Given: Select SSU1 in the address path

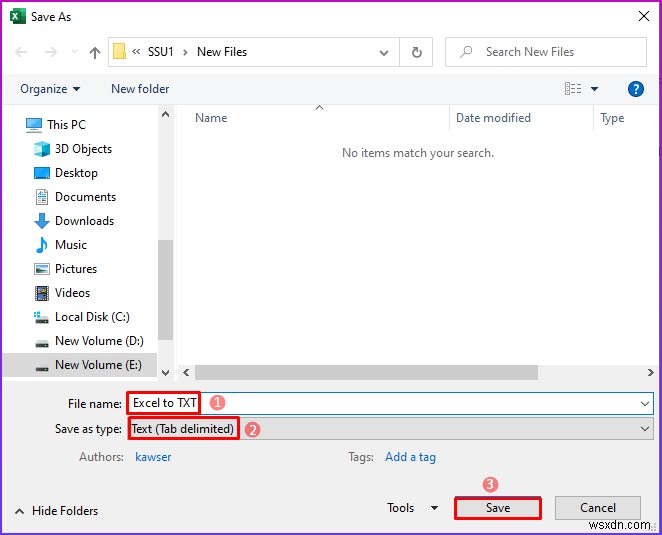Looking at the screenshot, I should 160,52.
